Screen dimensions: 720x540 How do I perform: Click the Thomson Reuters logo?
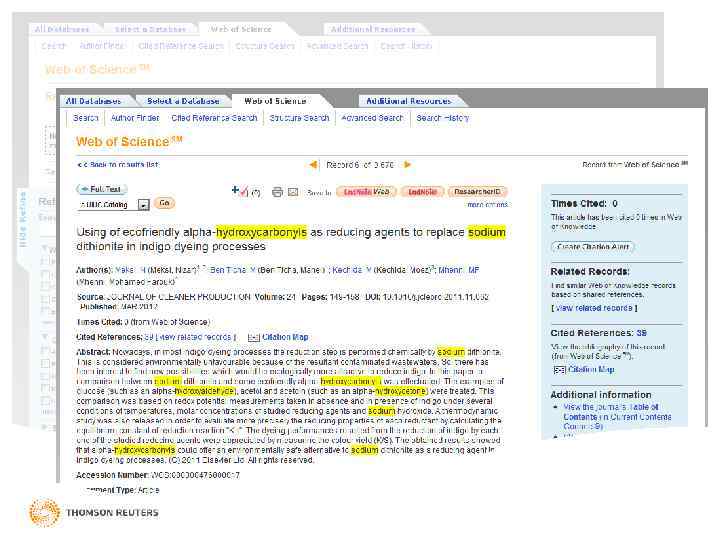[94, 512]
